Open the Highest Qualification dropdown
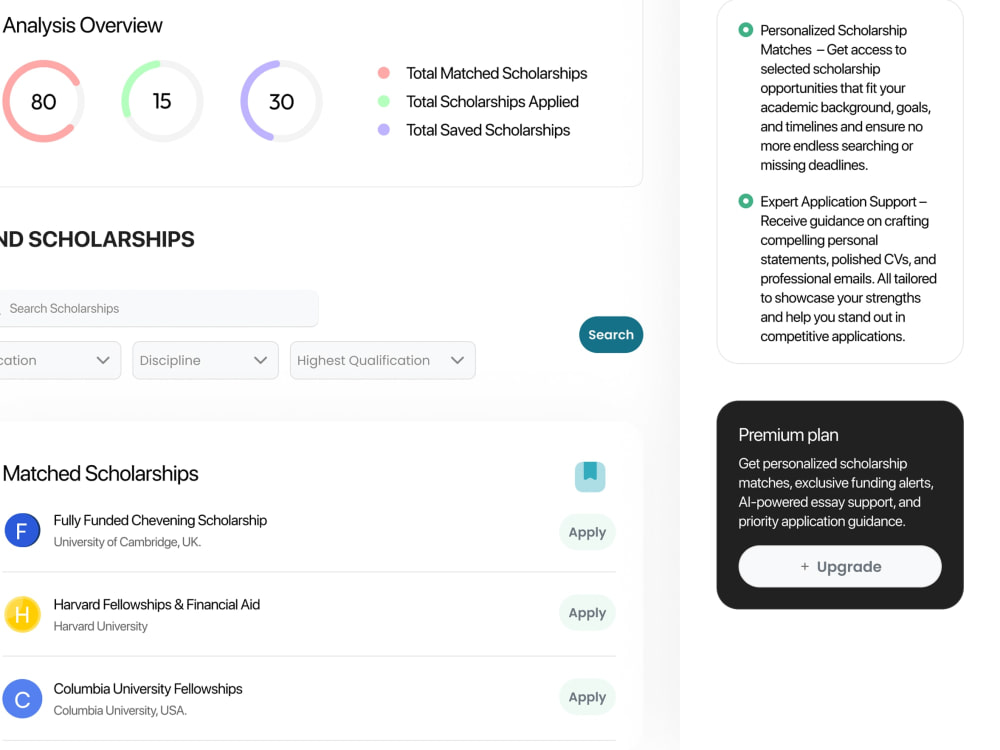 [x=383, y=360]
